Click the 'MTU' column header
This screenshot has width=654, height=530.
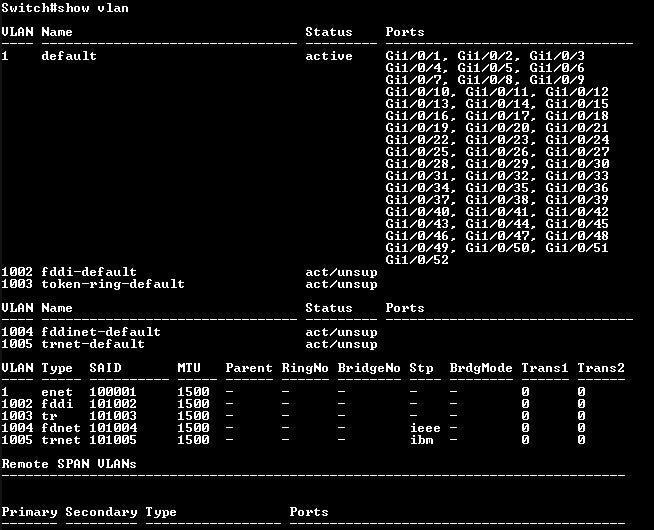click(189, 368)
